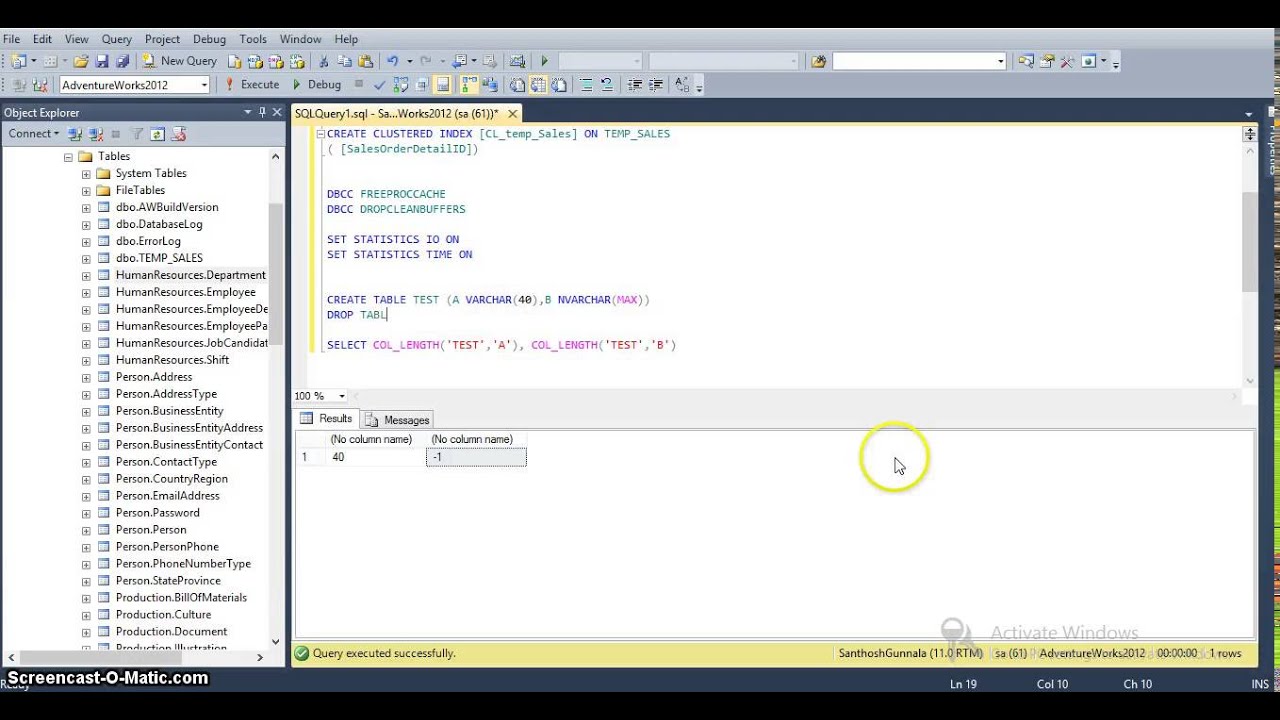
Task: Click the Save All icon
Action: click(x=122, y=61)
